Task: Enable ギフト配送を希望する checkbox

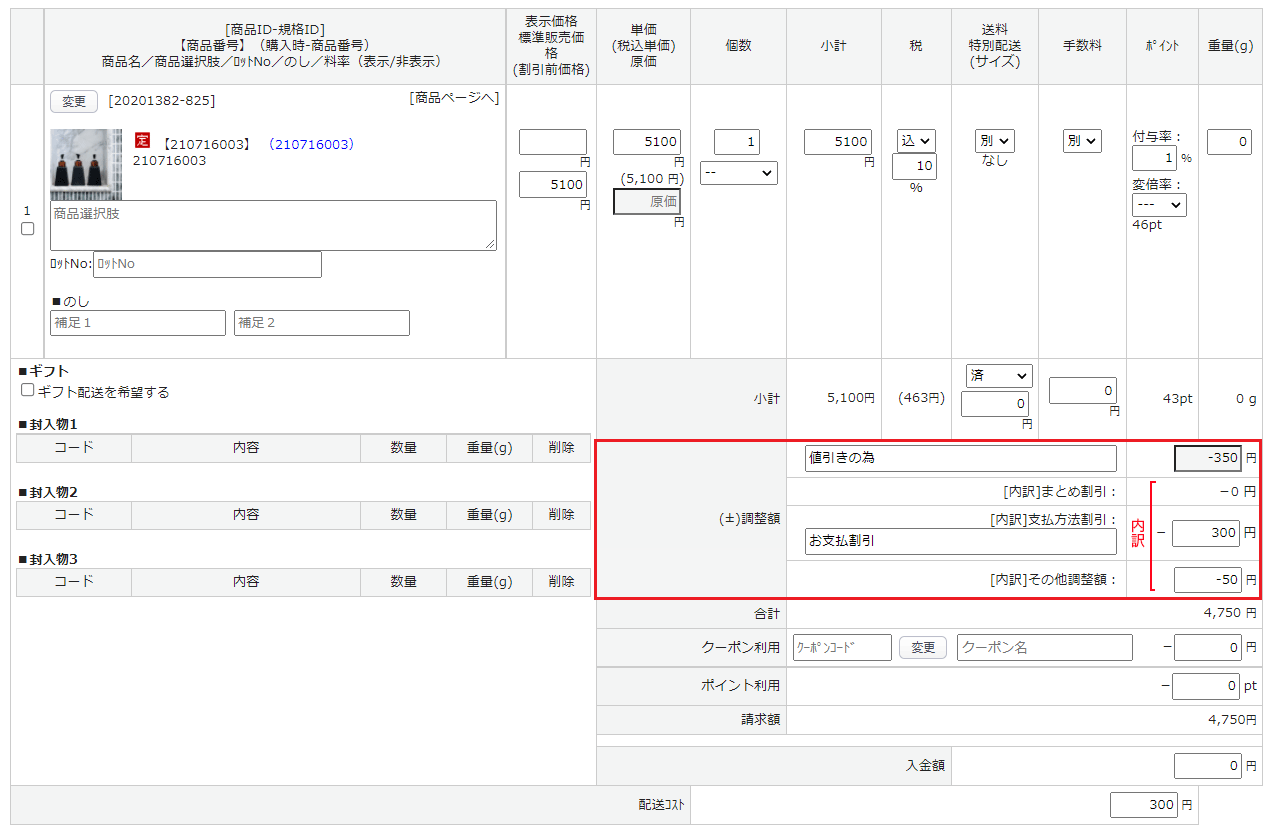Action: 28,391
